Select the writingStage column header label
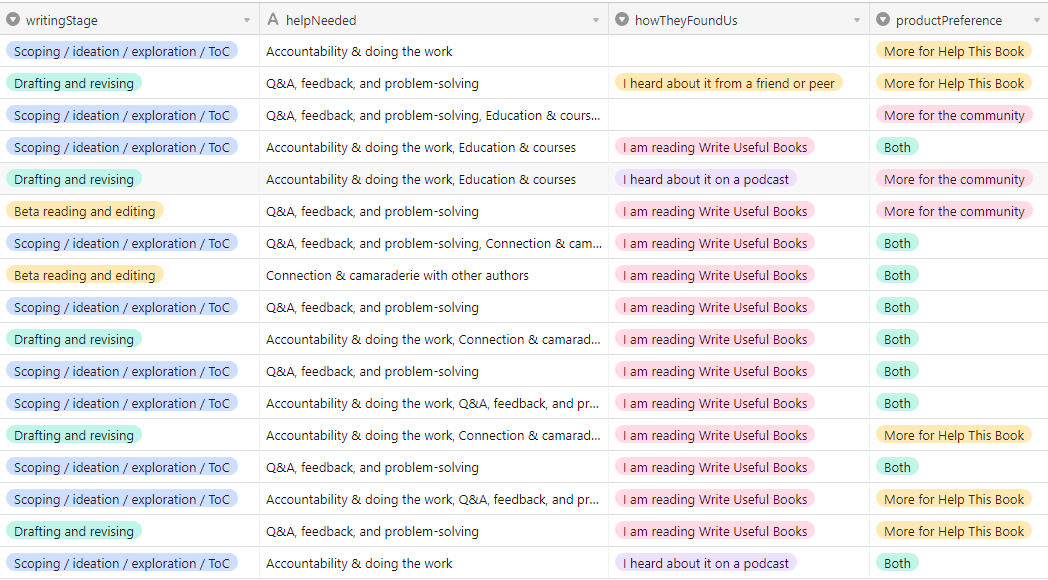 click(62, 20)
